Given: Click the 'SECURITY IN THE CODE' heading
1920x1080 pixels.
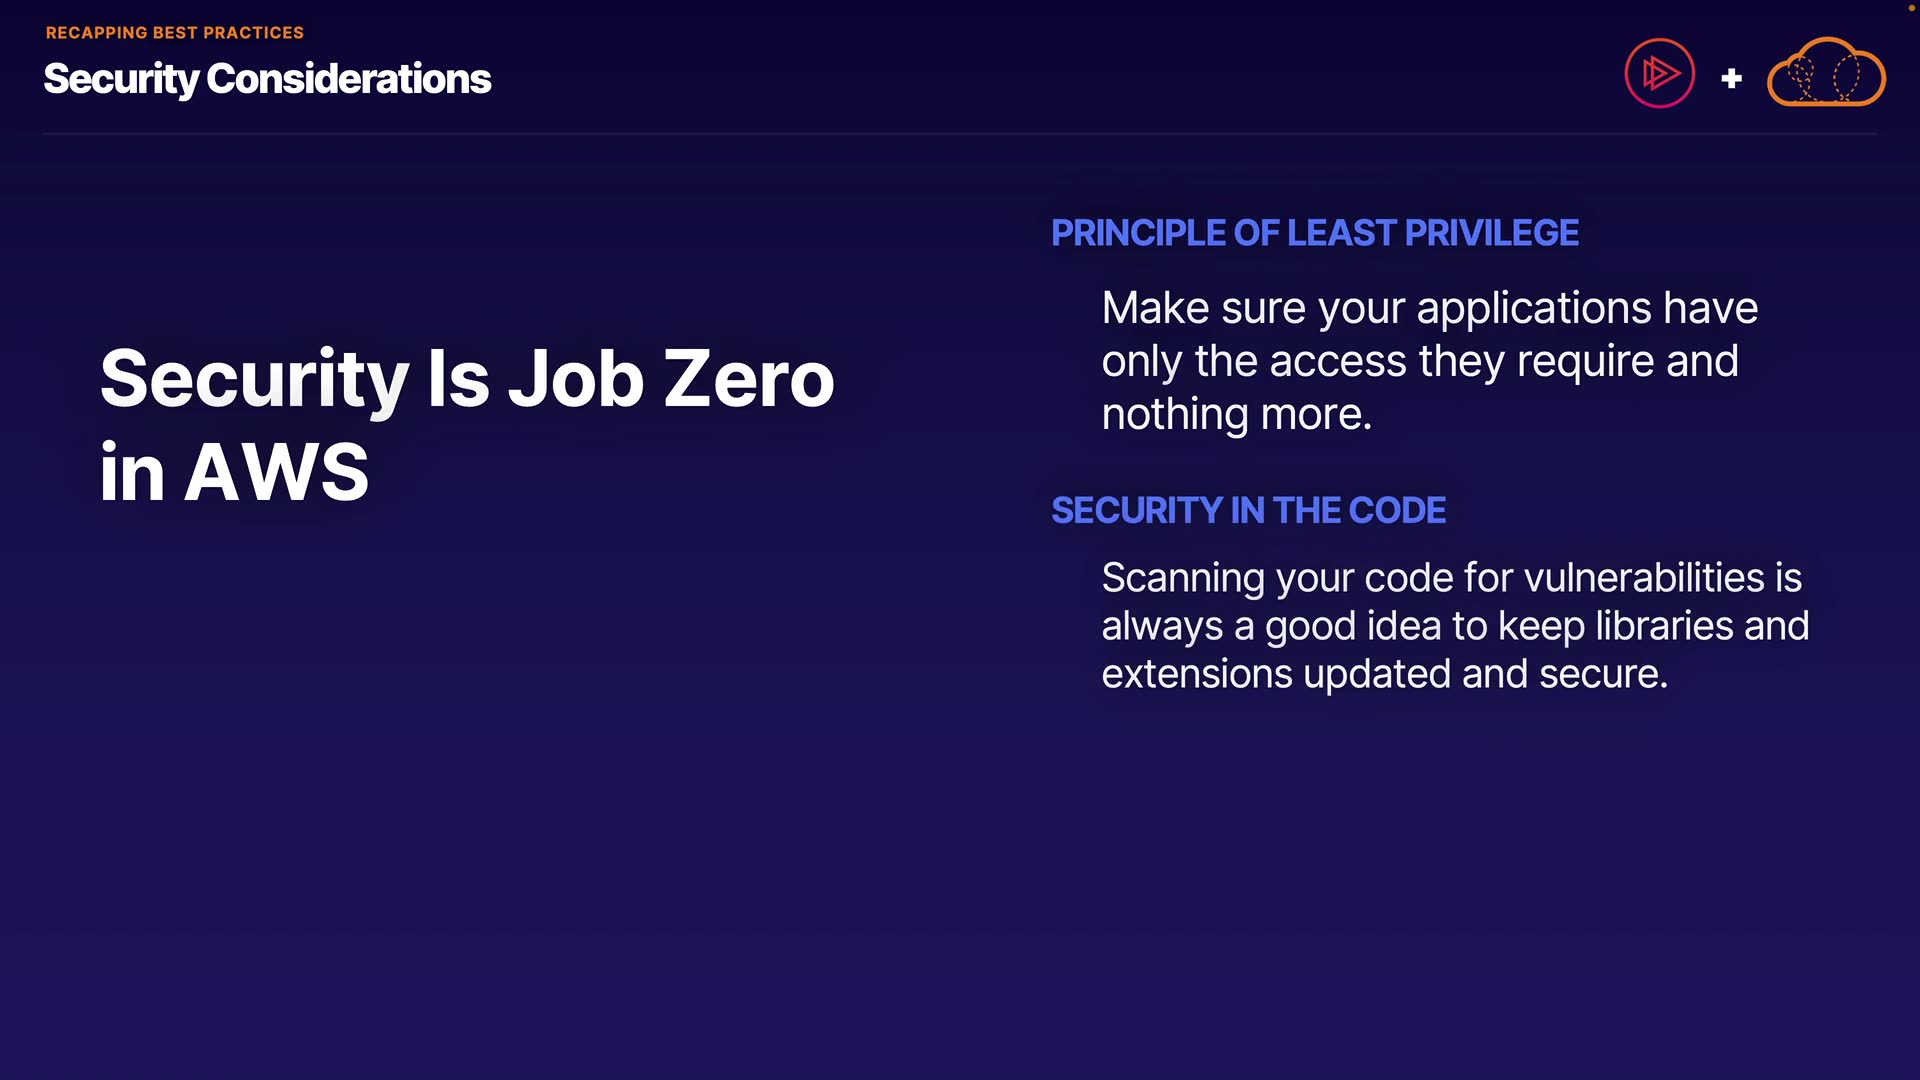Looking at the screenshot, I should (x=1248, y=510).
